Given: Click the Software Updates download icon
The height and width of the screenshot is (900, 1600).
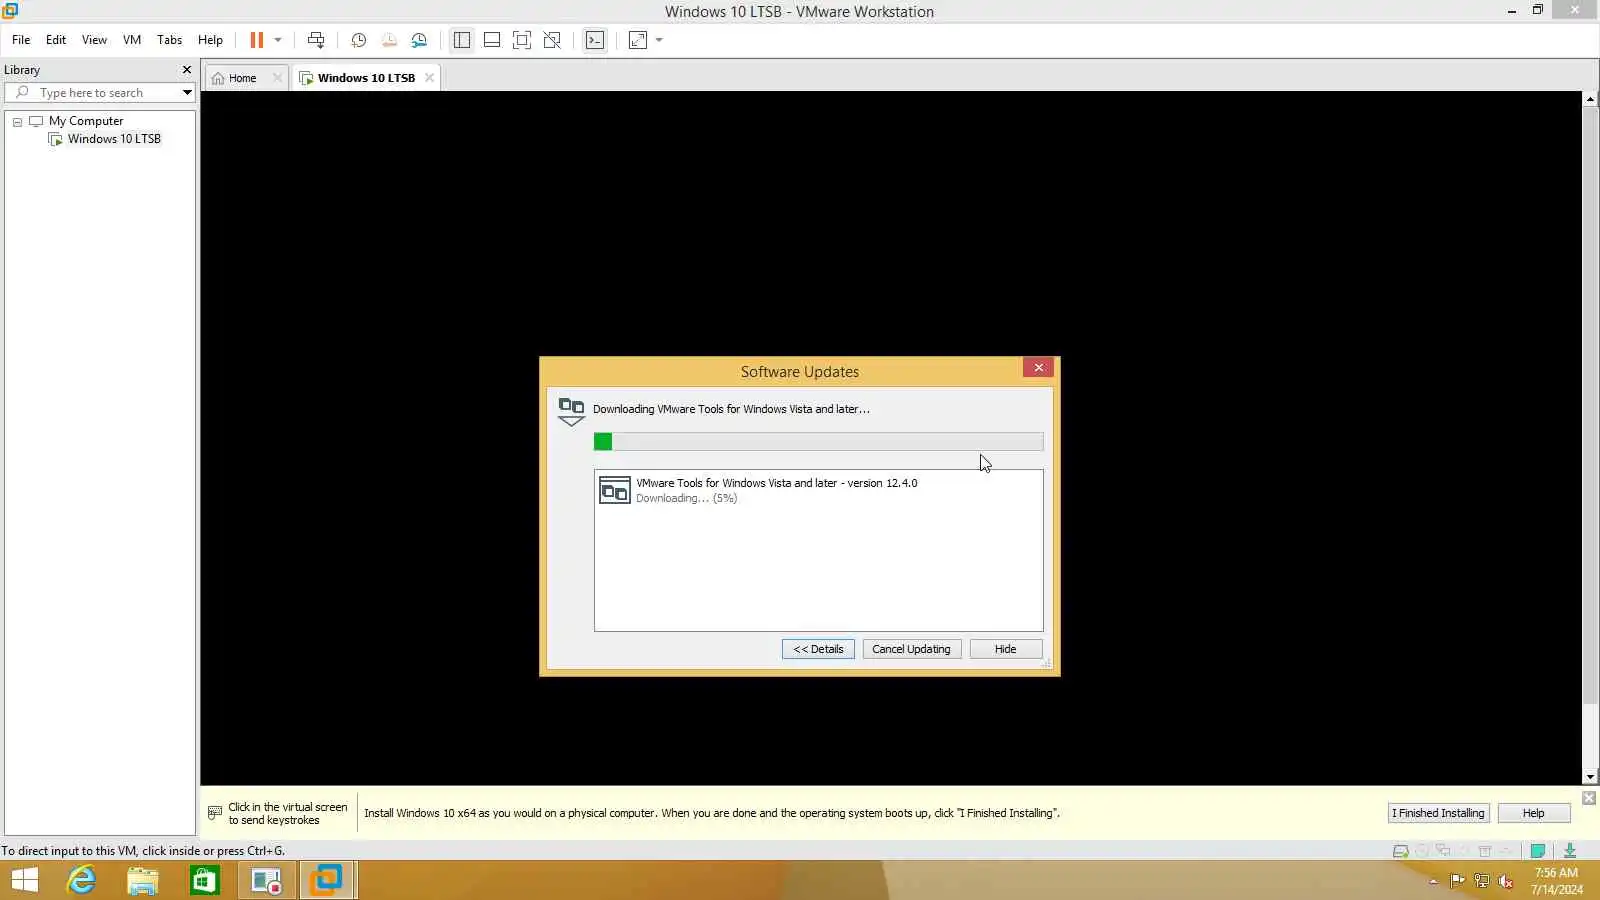Looking at the screenshot, I should click(571, 411).
